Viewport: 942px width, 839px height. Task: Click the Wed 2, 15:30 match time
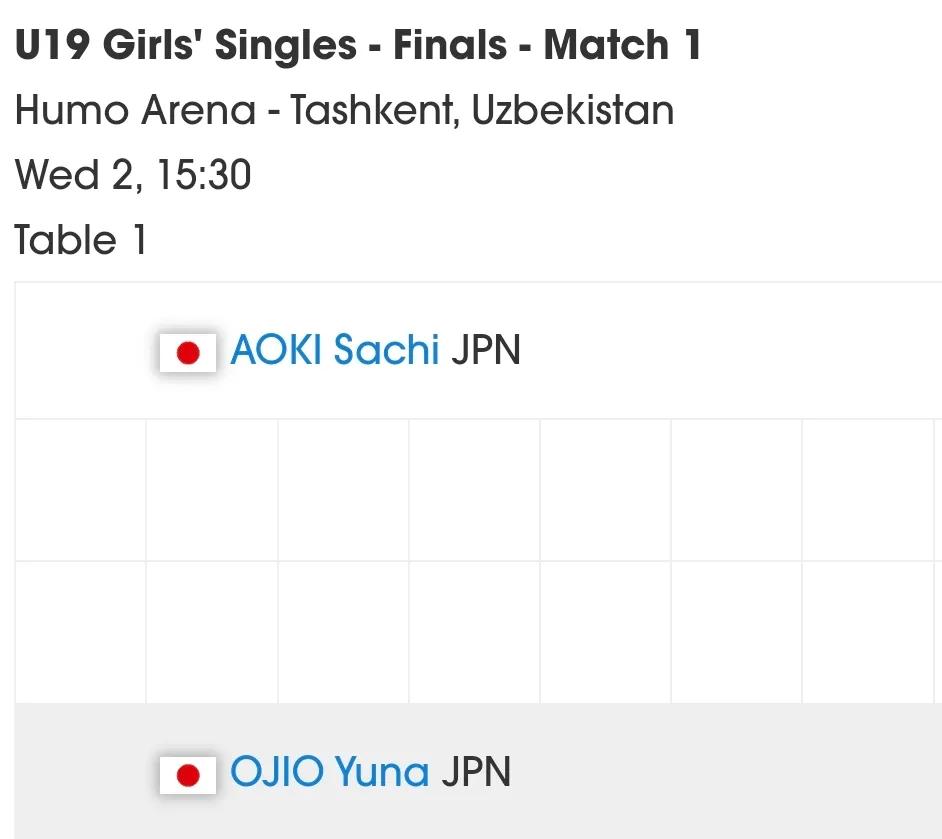(x=133, y=175)
